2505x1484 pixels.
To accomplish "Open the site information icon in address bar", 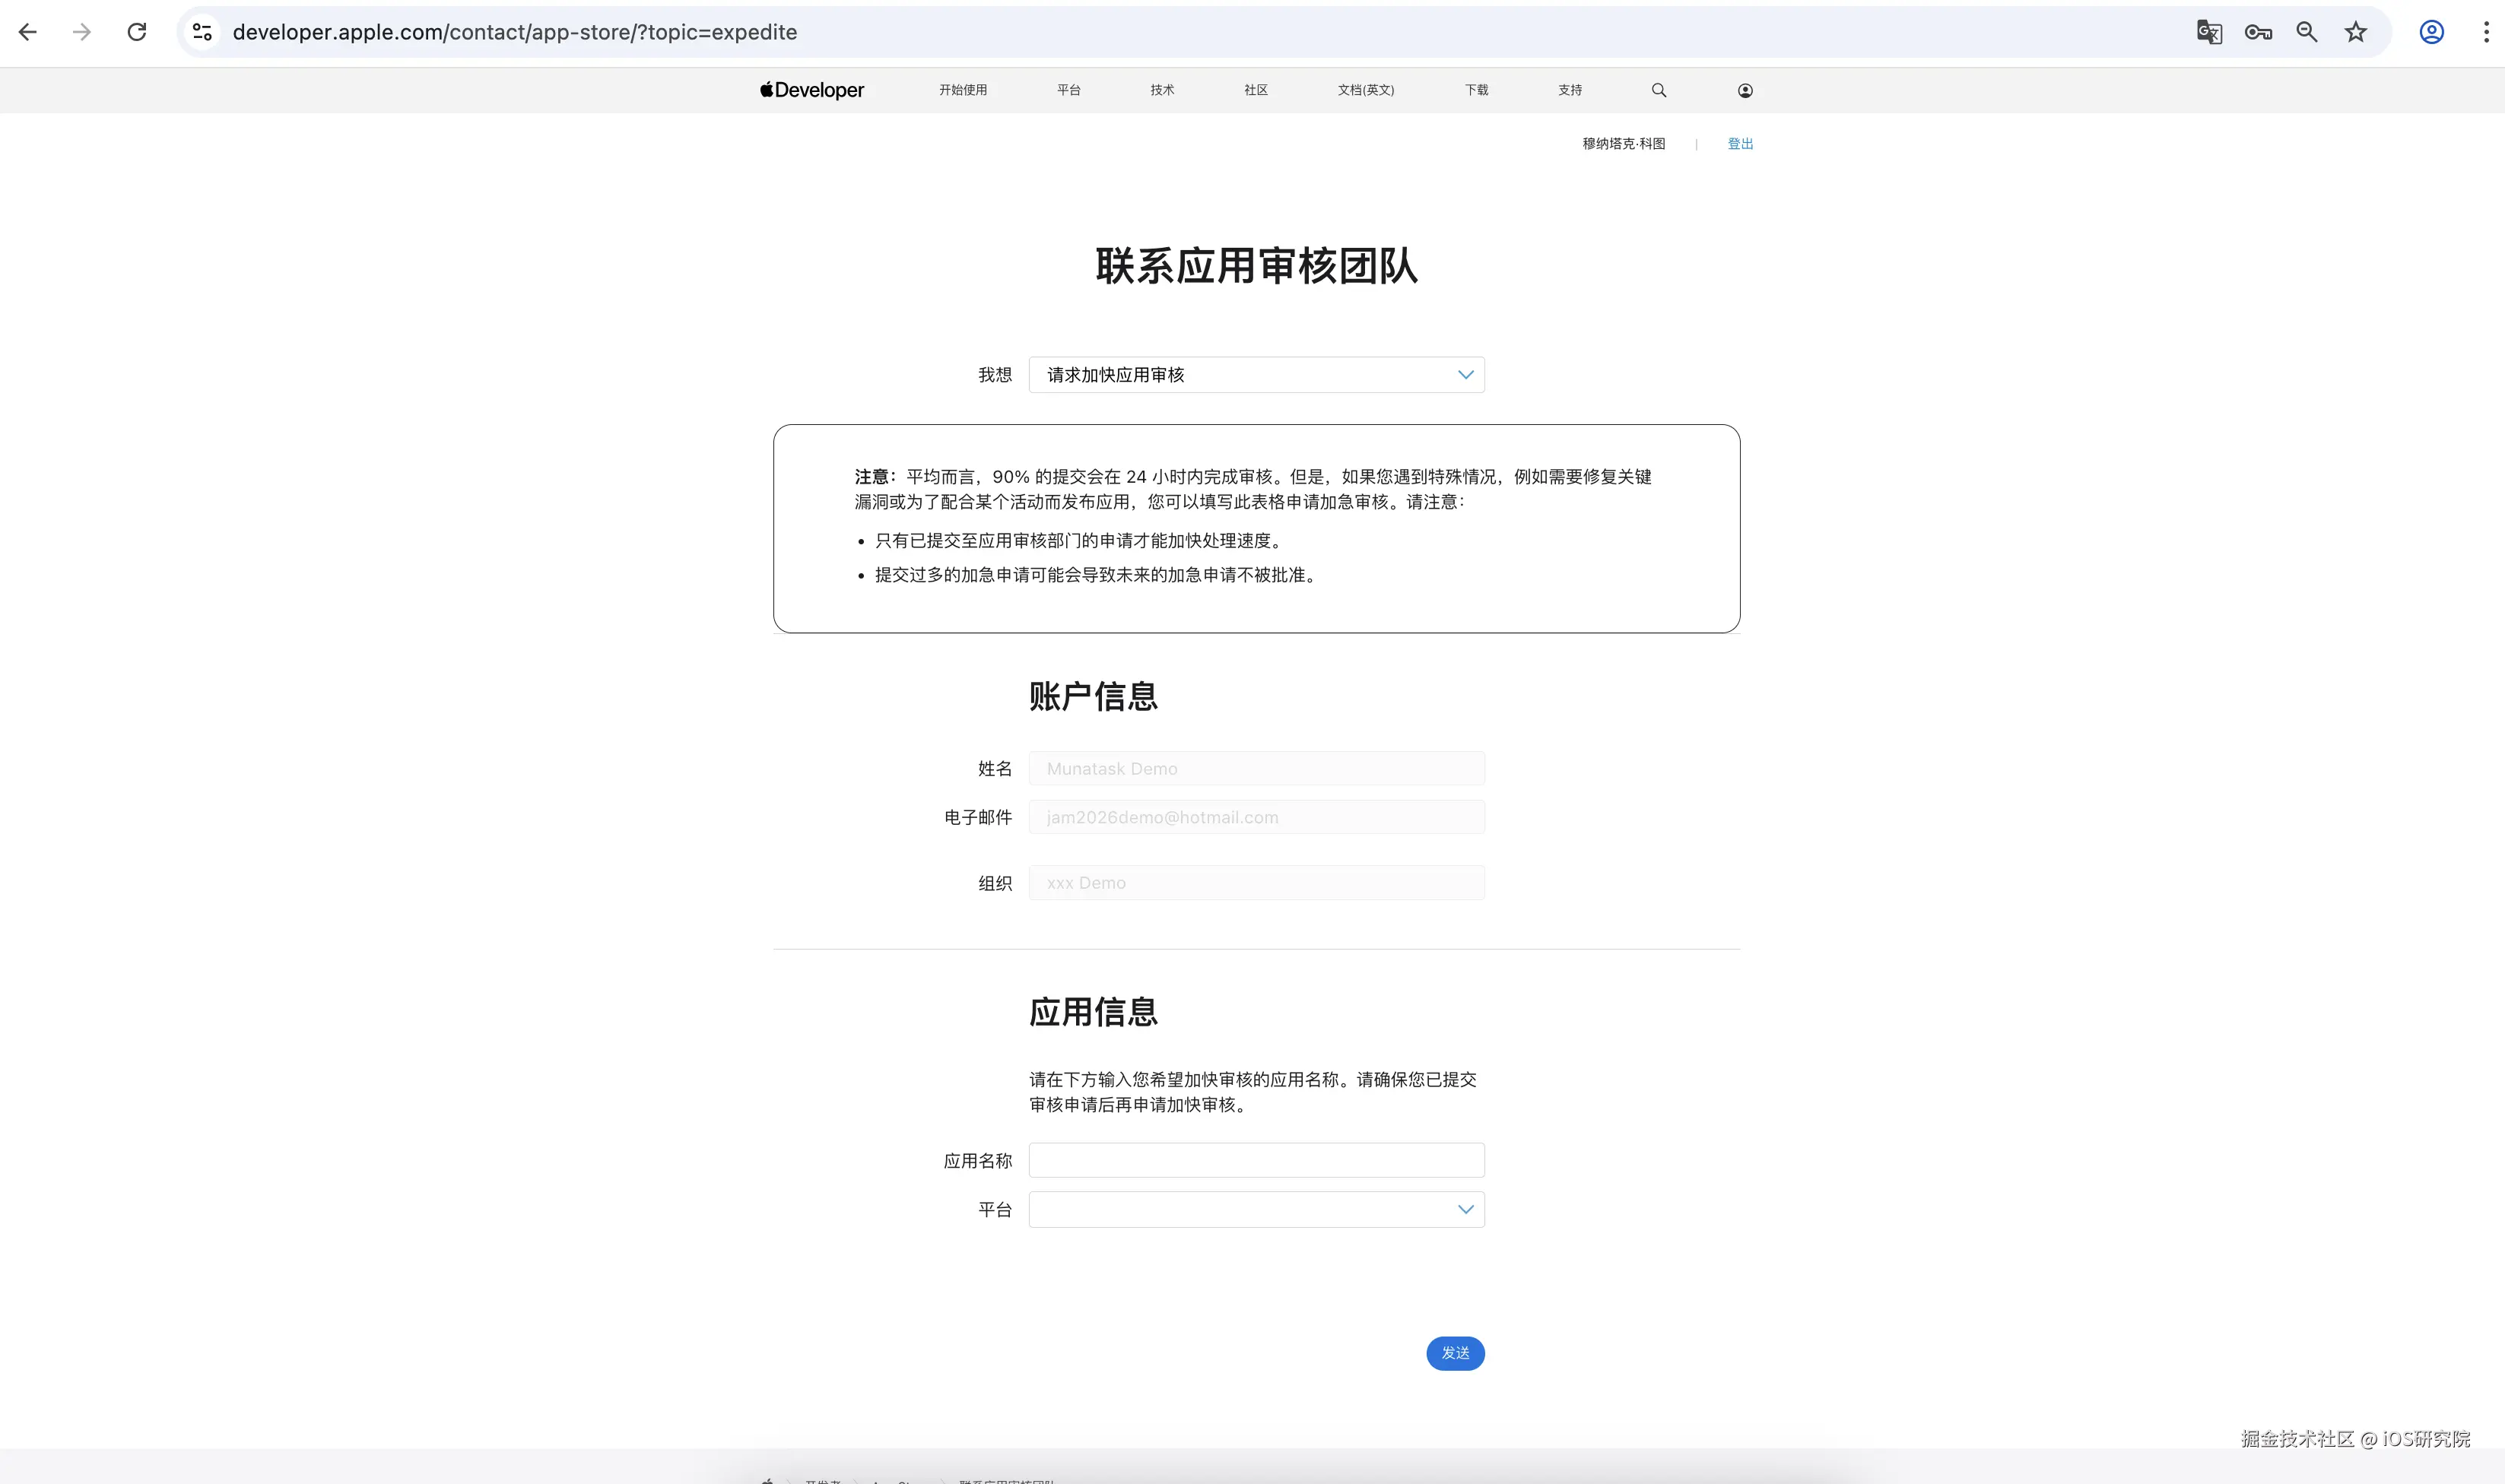I will [202, 32].
